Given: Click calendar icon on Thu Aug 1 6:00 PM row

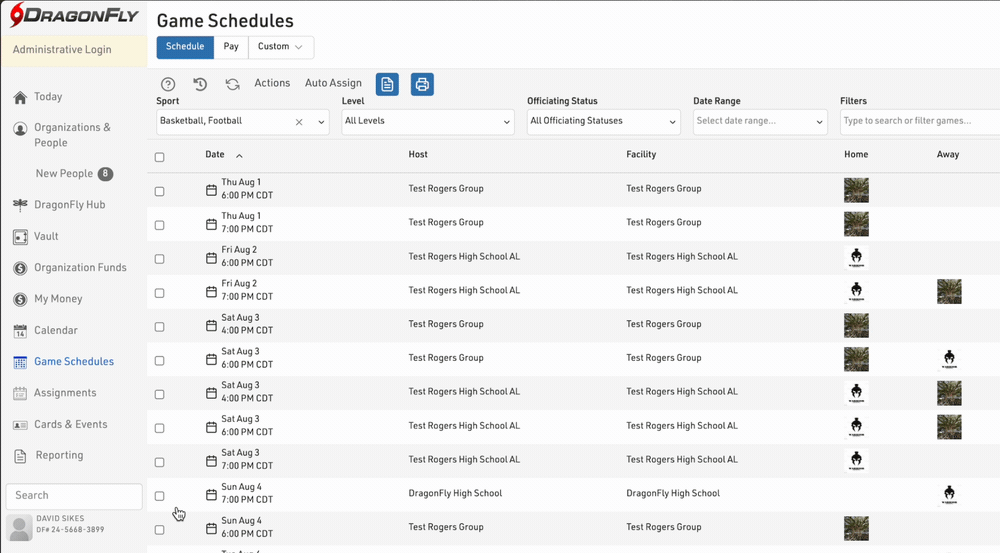Looking at the screenshot, I should tap(211, 189).
